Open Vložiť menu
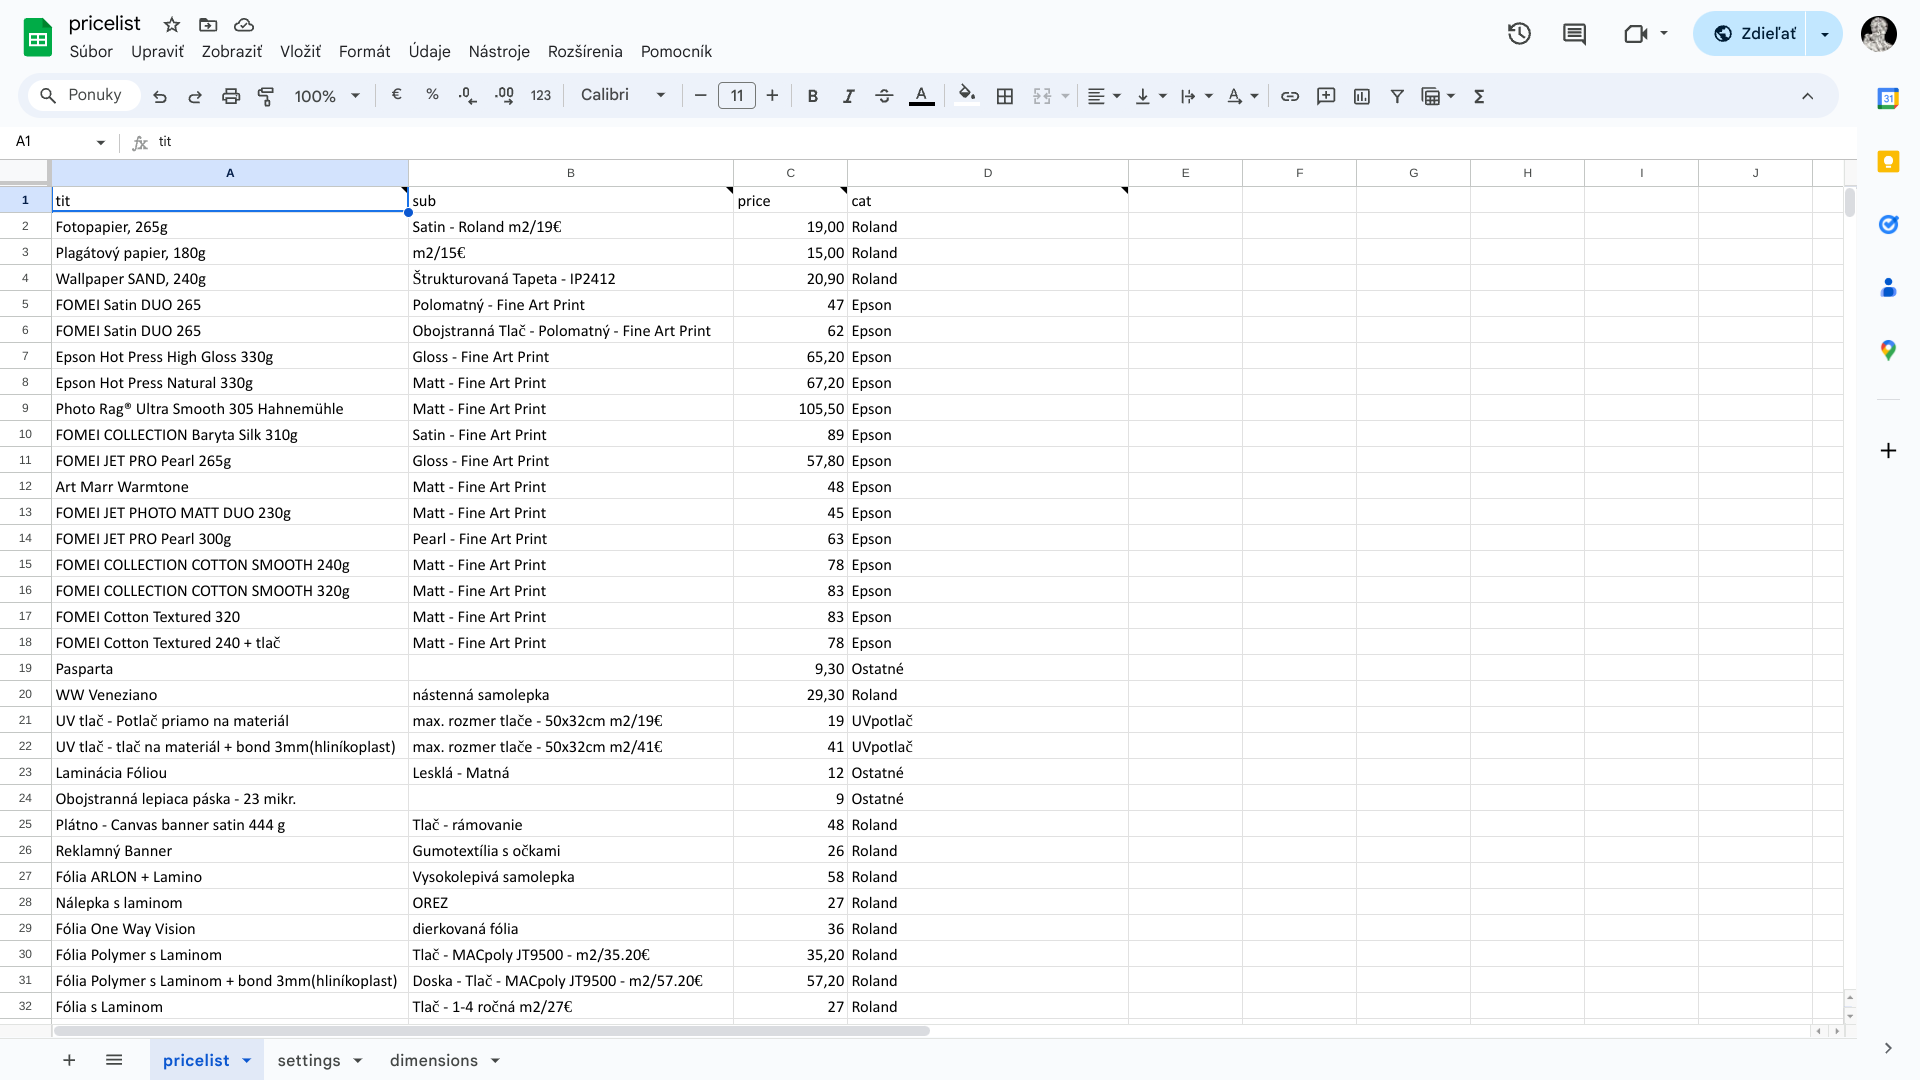Screen dimensions: 1920x1080 click(x=300, y=51)
